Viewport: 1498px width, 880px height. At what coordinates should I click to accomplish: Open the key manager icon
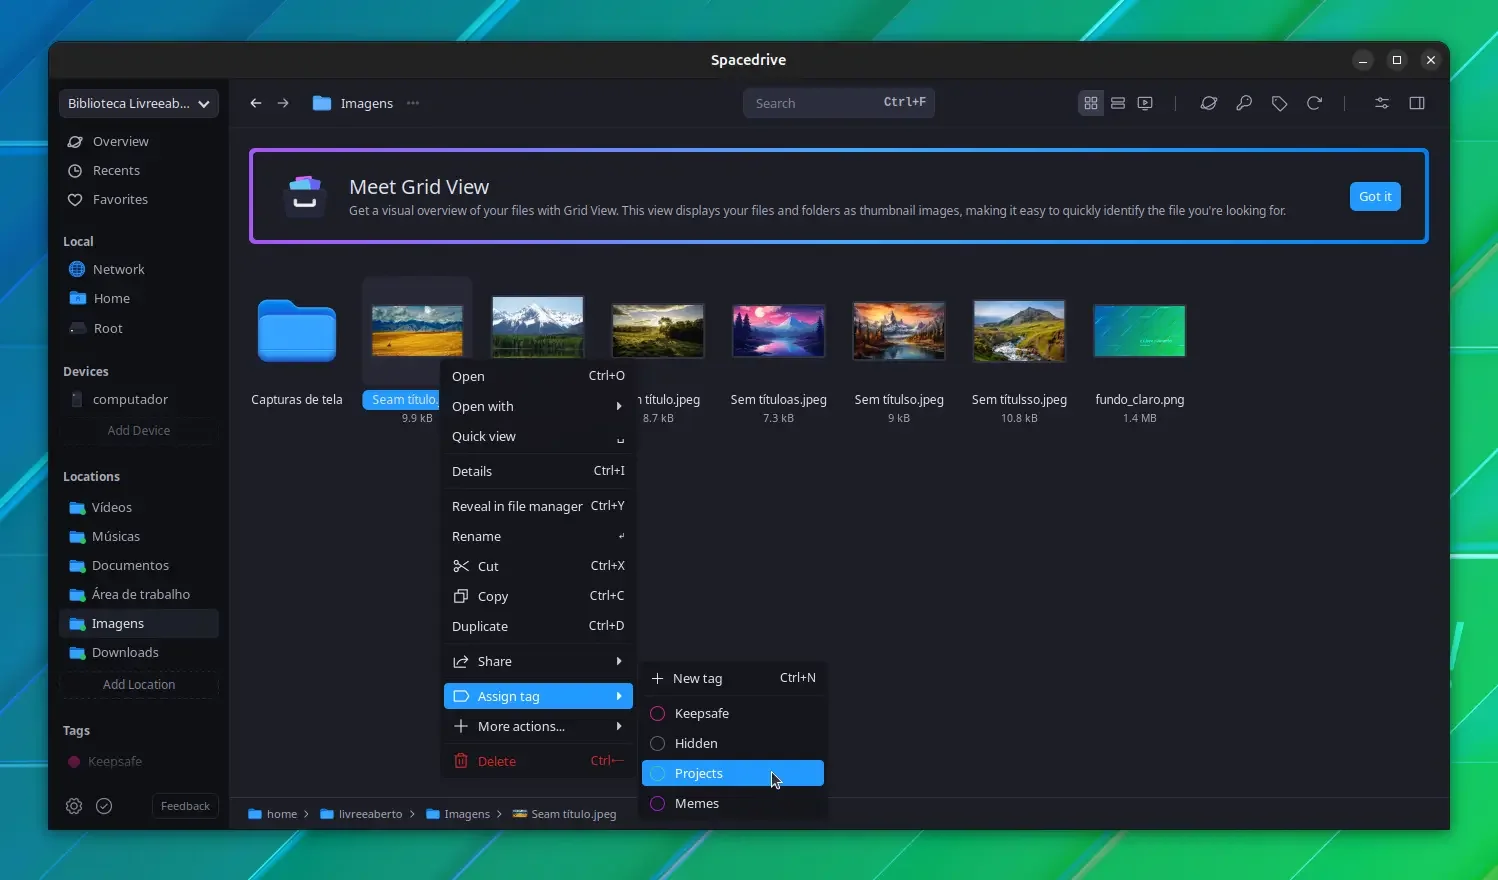[1244, 103]
